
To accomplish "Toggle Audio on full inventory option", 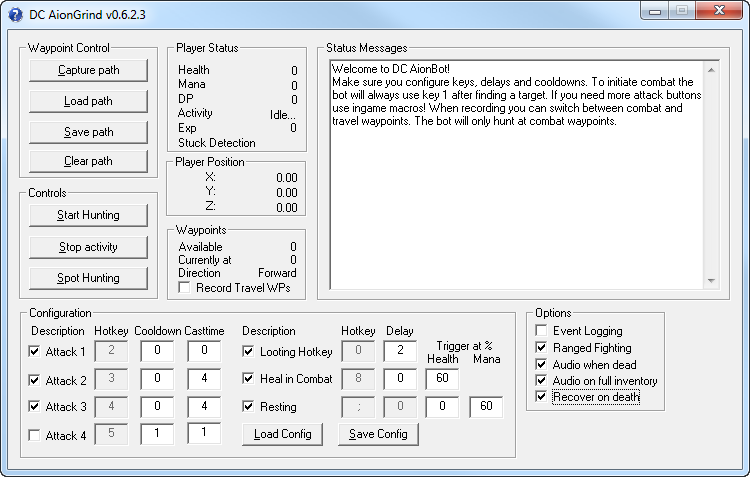I will pyautogui.click(x=541, y=380).
